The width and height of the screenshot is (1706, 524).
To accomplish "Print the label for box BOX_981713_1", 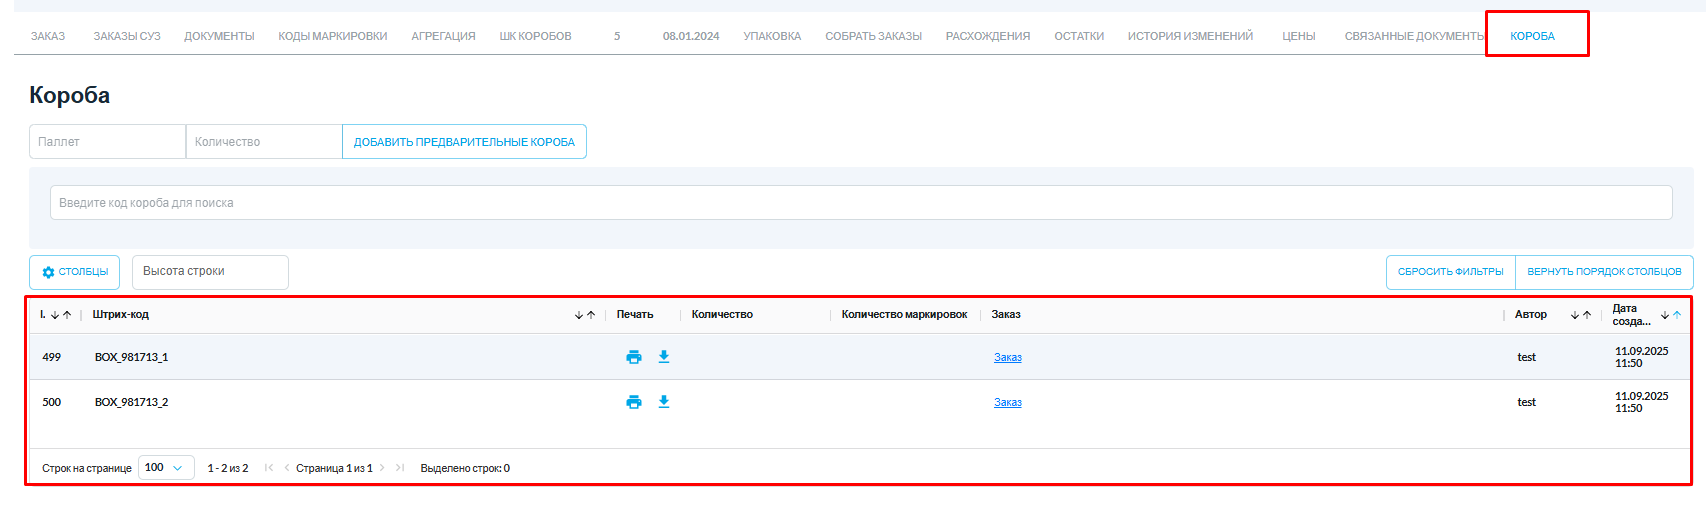I will tap(634, 357).
